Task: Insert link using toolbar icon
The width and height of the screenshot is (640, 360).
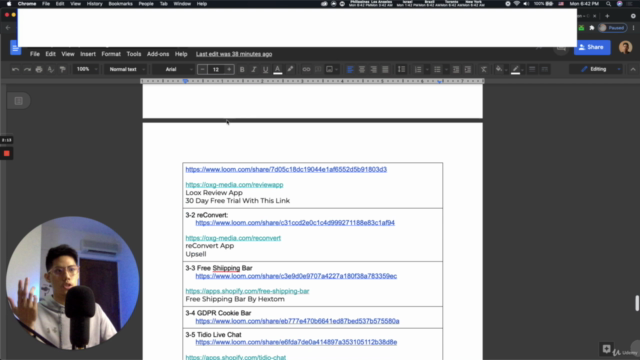Action: pyautogui.click(x=306, y=69)
